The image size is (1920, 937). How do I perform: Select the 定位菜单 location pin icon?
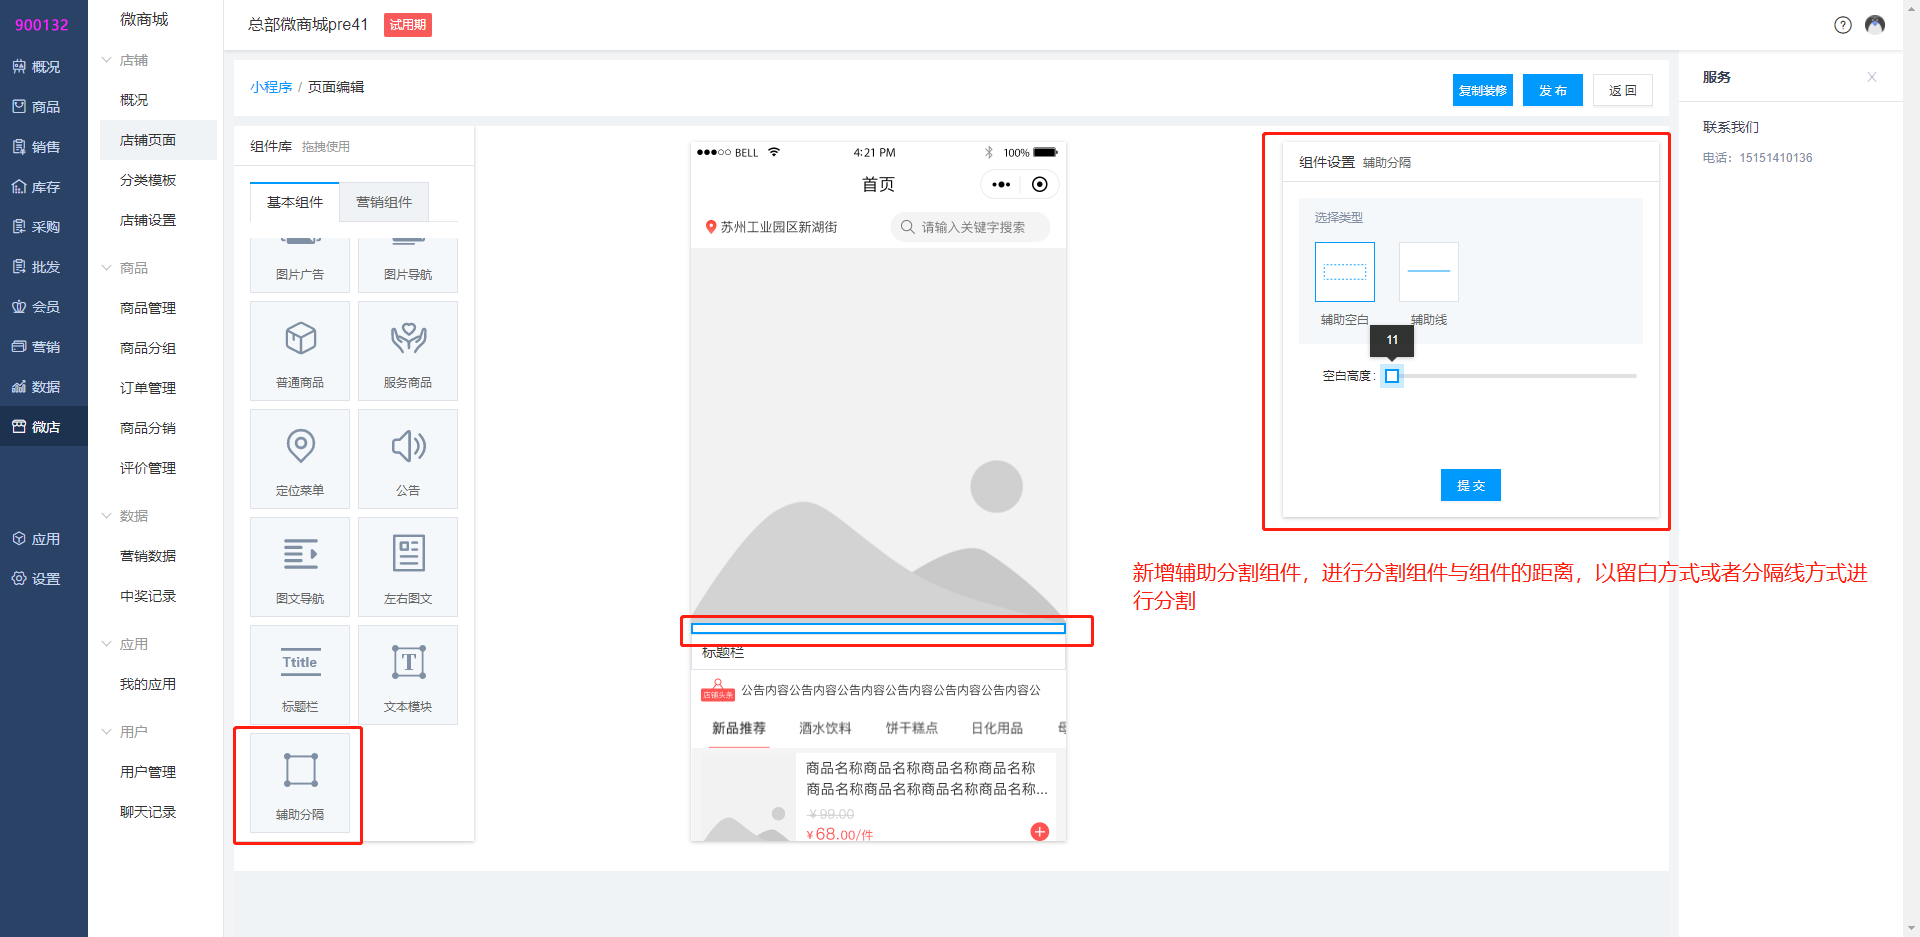300,446
